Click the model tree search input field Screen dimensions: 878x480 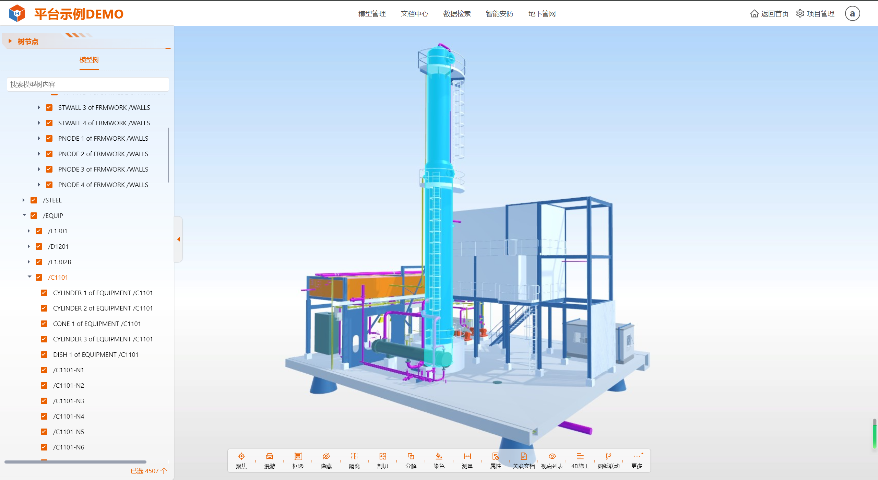[x=88, y=85]
